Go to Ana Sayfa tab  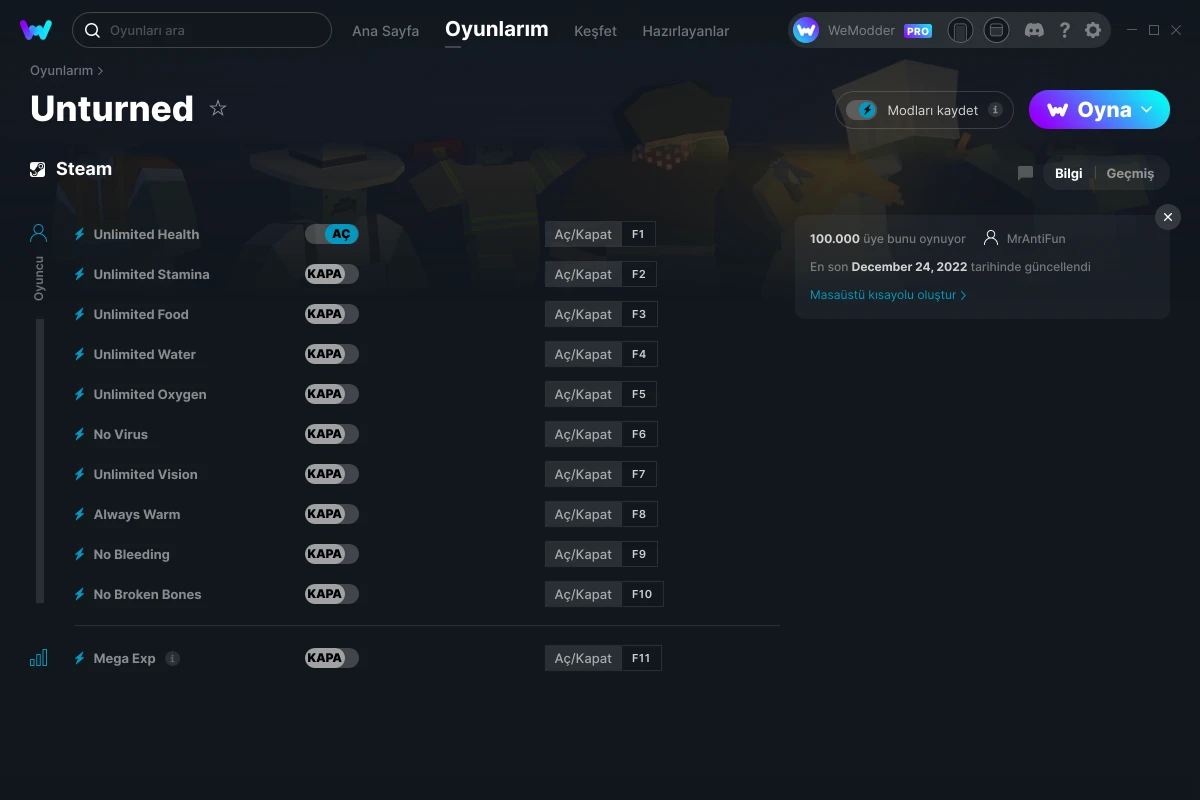(385, 31)
